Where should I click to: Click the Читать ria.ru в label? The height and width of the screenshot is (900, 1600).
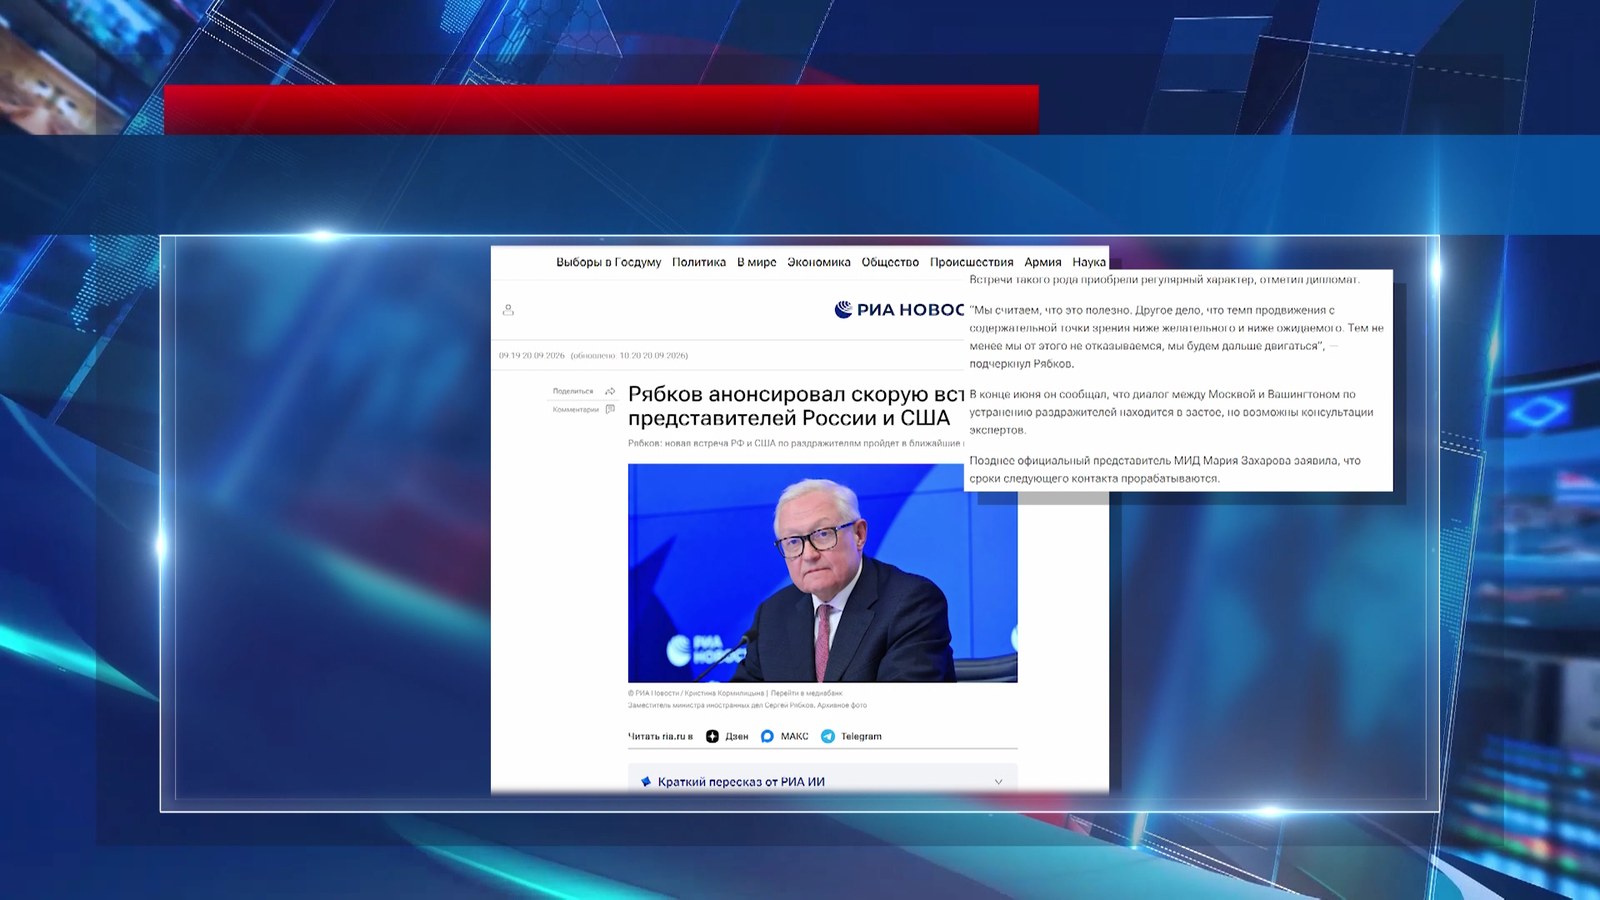660,736
